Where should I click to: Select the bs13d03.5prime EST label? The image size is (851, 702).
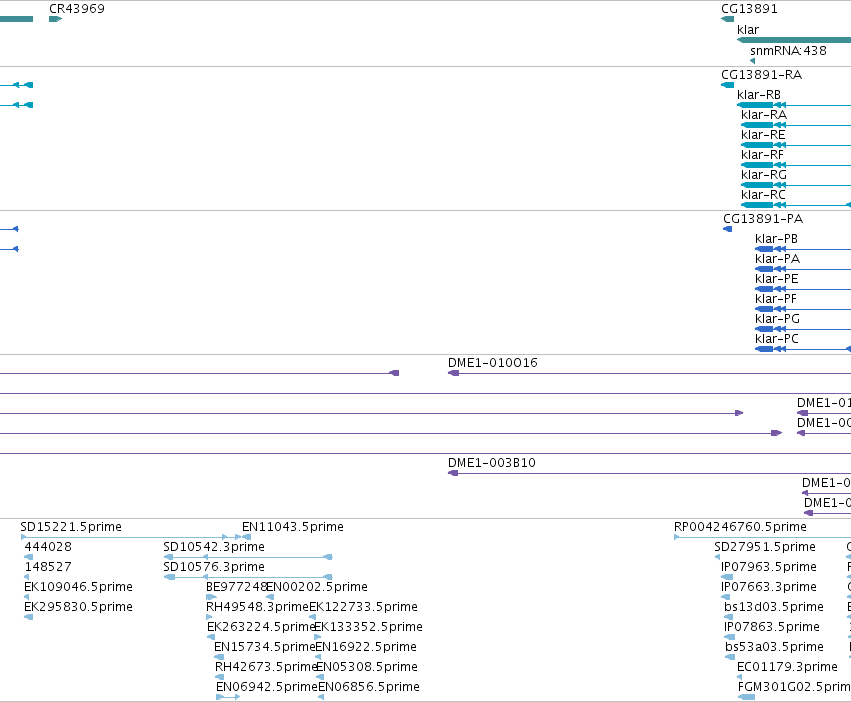click(x=774, y=607)
